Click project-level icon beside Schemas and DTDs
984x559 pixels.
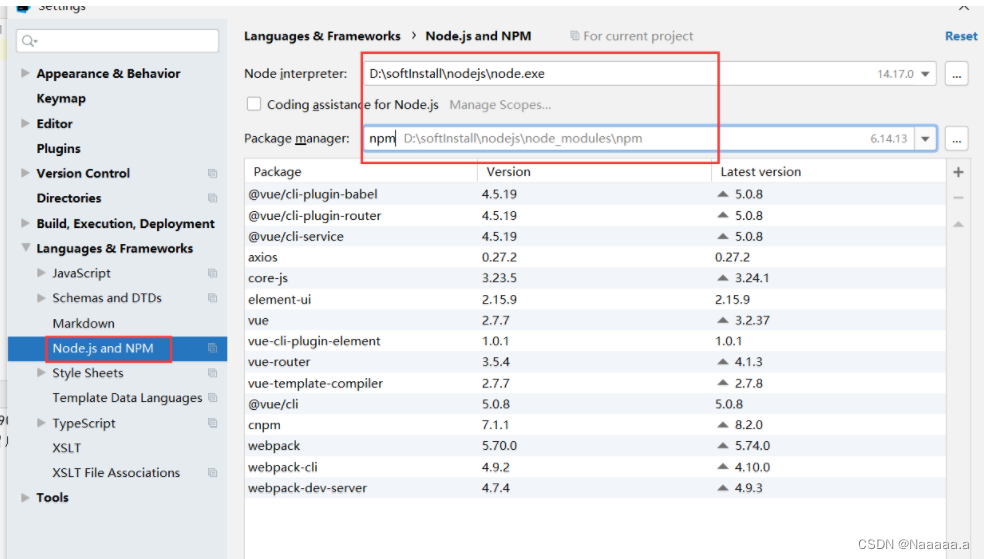pos(212,298)
